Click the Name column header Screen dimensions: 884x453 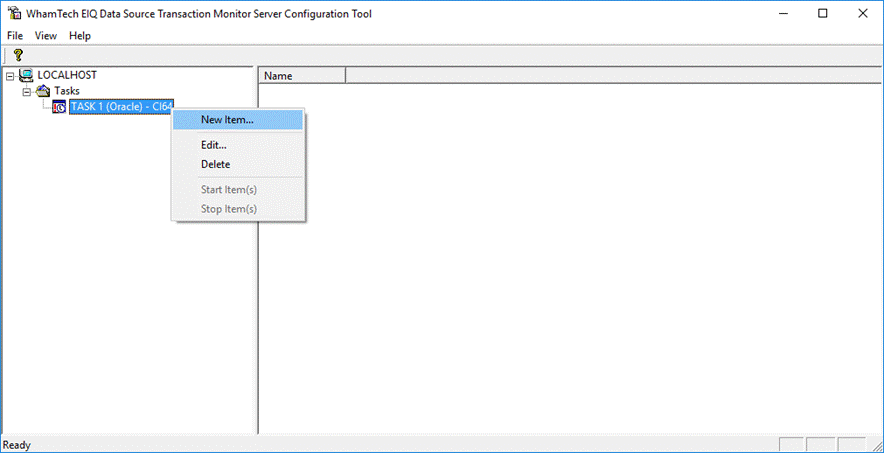(x=302, y=76)
